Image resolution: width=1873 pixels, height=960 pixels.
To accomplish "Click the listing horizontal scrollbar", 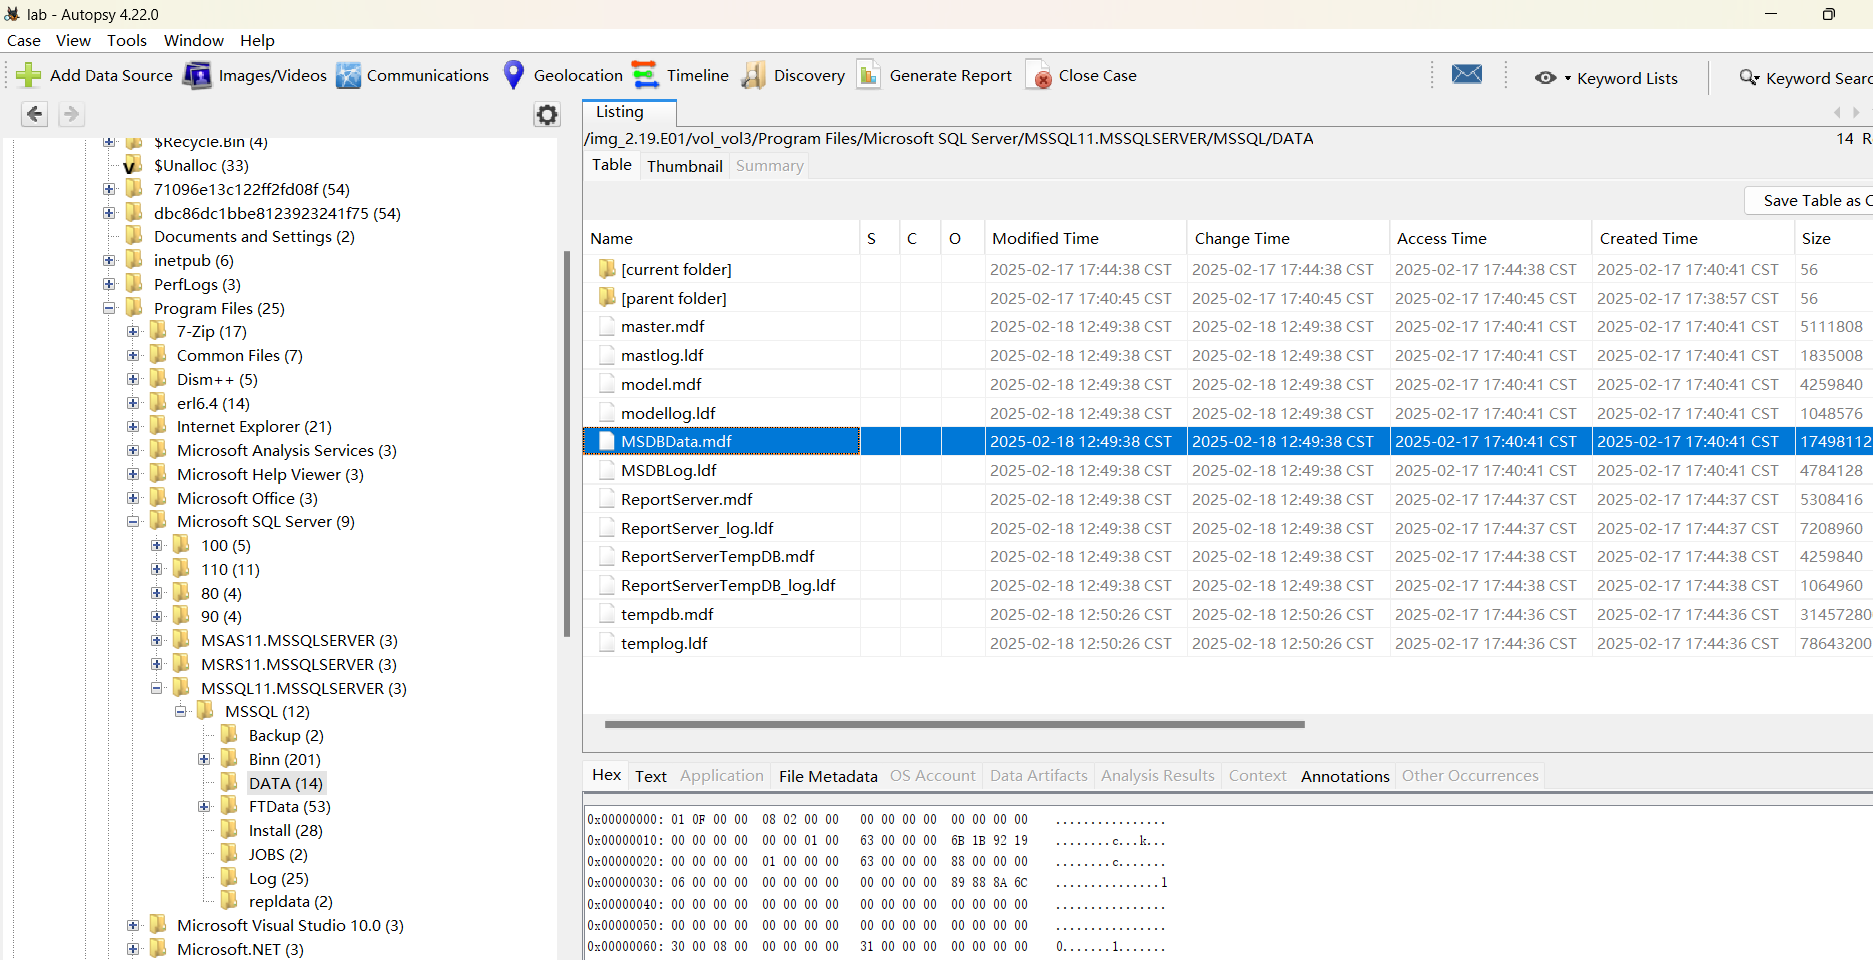I will 954,724.
